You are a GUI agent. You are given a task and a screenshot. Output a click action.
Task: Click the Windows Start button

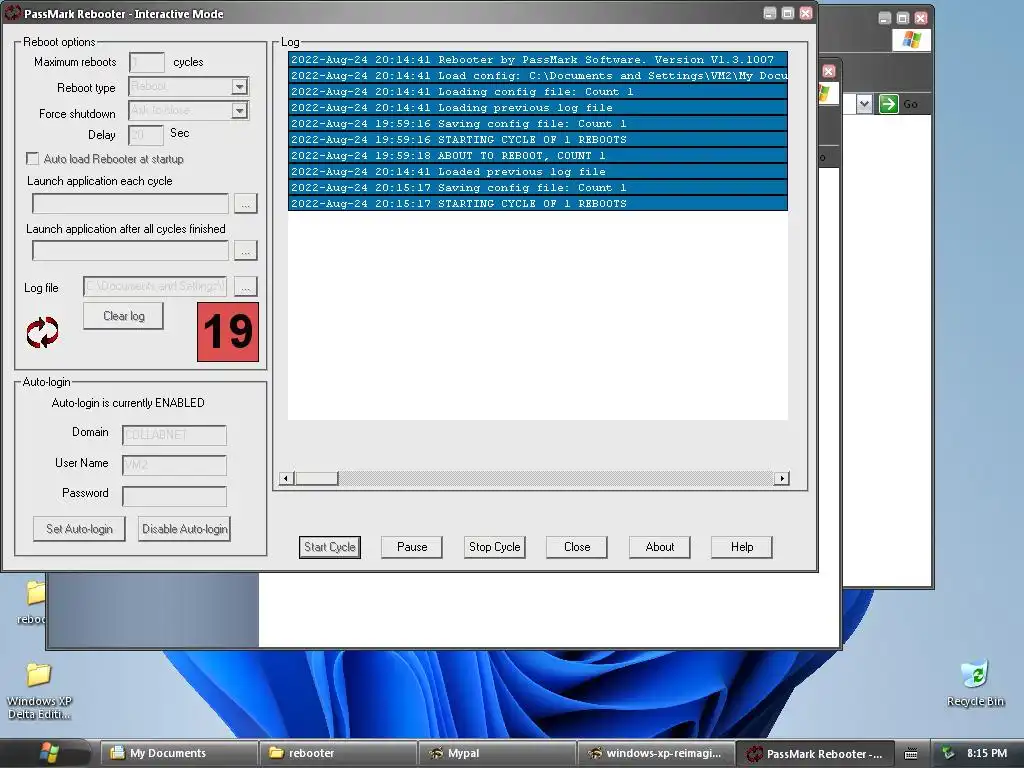pos(47,753)
